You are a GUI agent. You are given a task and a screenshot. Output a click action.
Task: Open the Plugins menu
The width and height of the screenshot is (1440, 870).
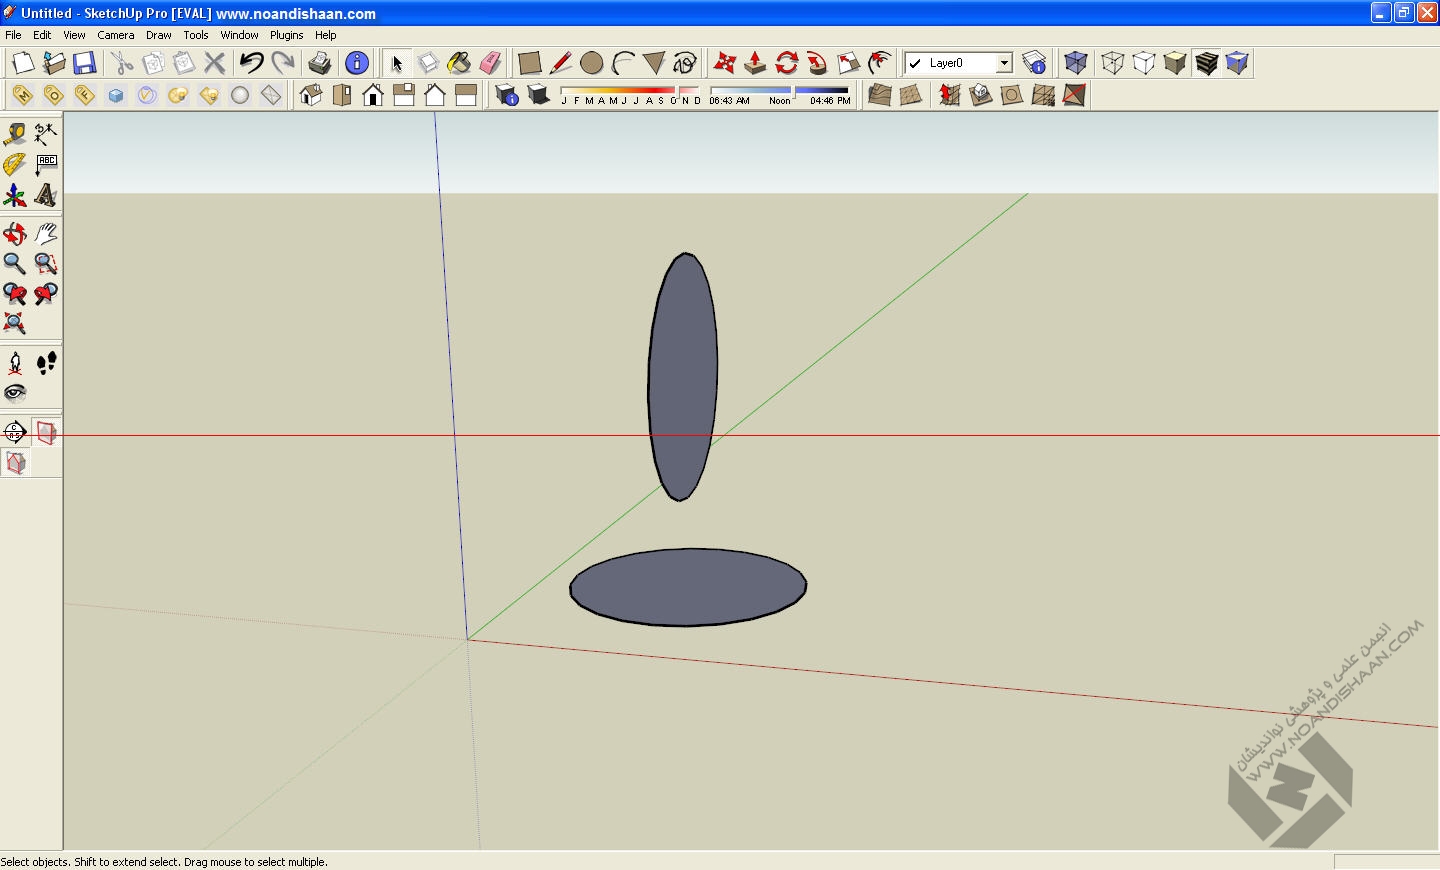(x=286, y=35)
